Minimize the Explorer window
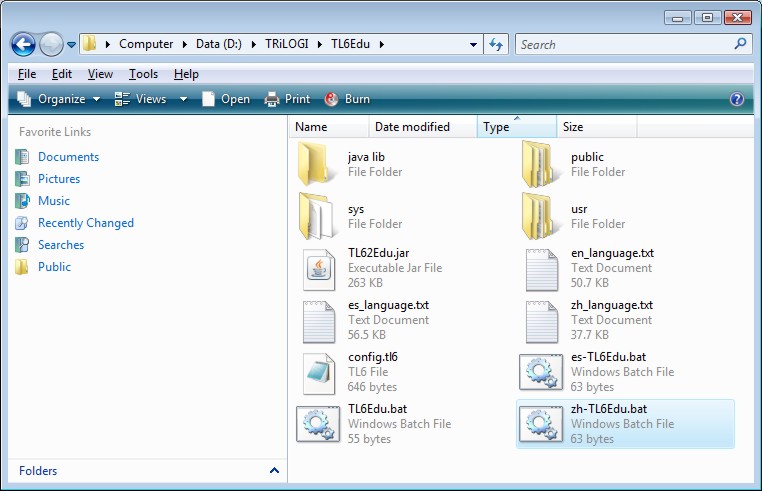Screen dimensions: 762x491 (677, 18)
